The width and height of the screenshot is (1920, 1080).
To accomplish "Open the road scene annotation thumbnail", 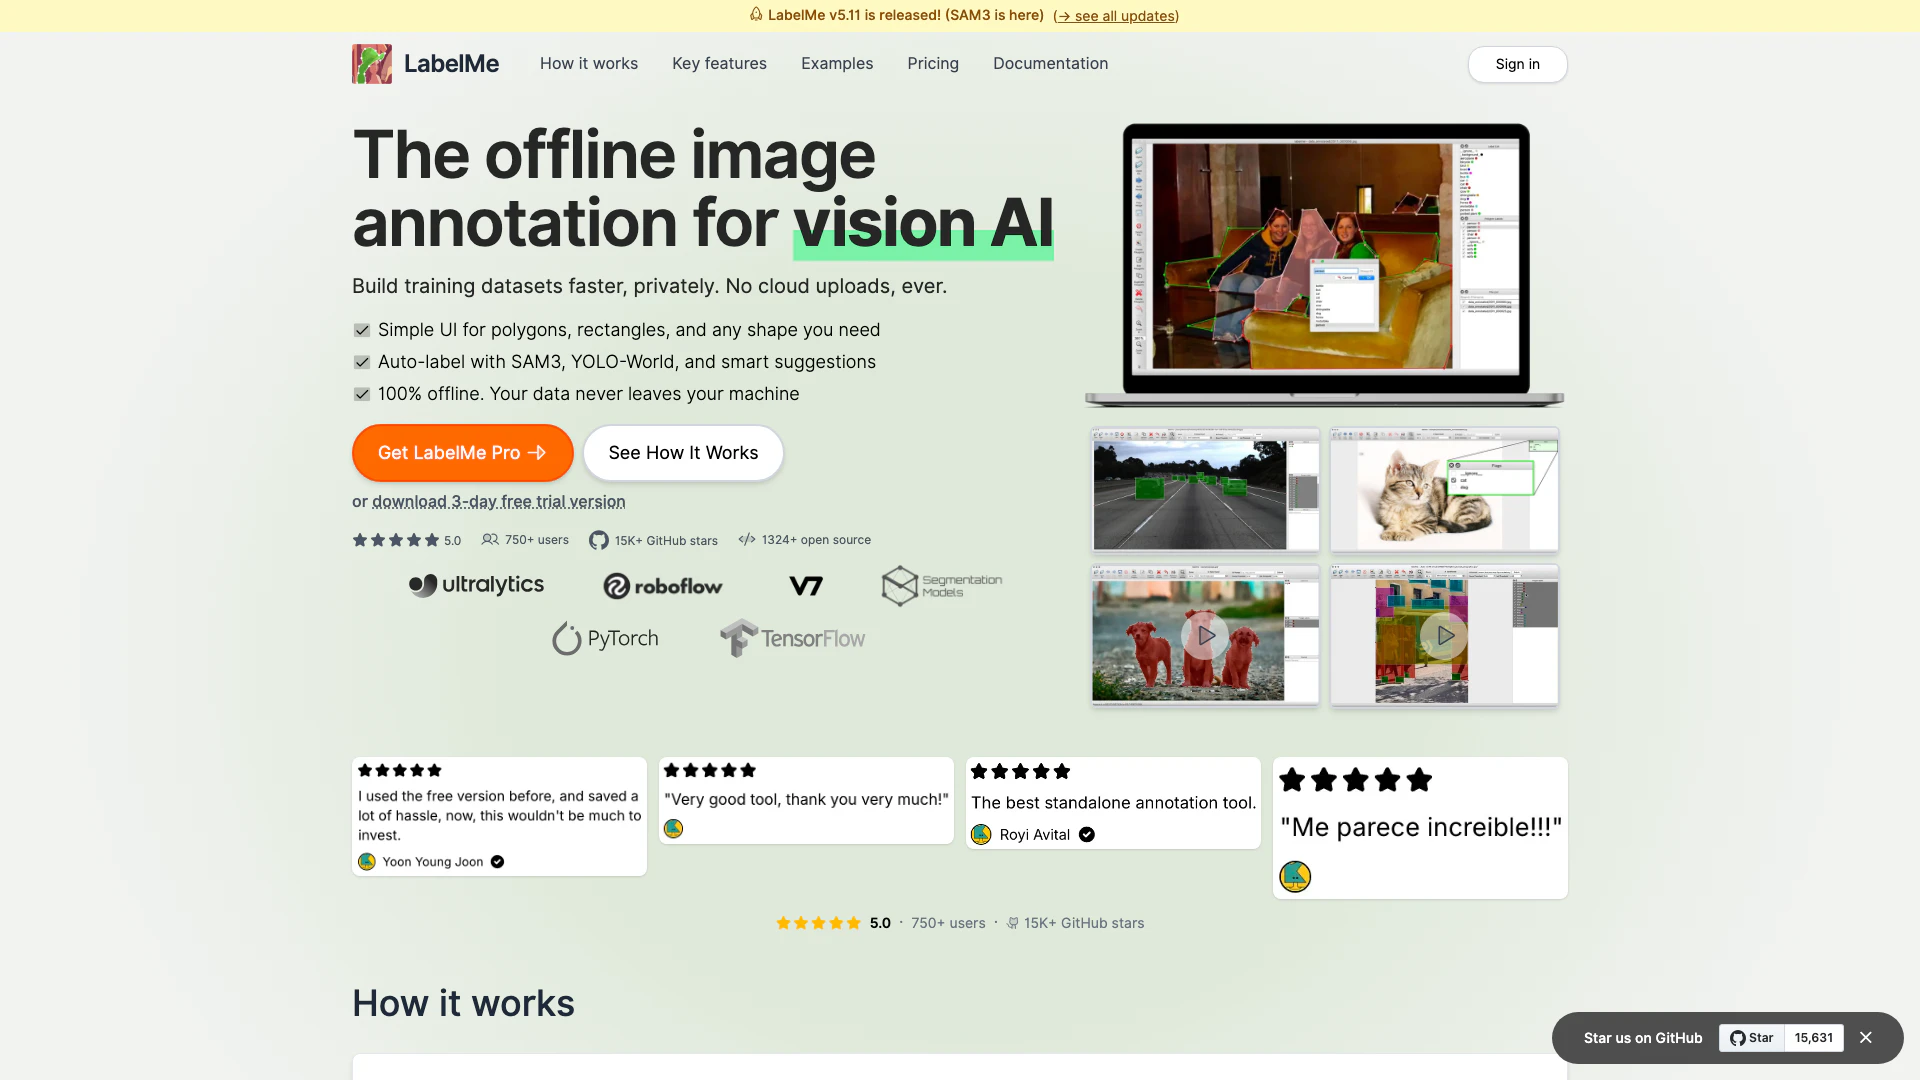I will [x=1205, y=490].
